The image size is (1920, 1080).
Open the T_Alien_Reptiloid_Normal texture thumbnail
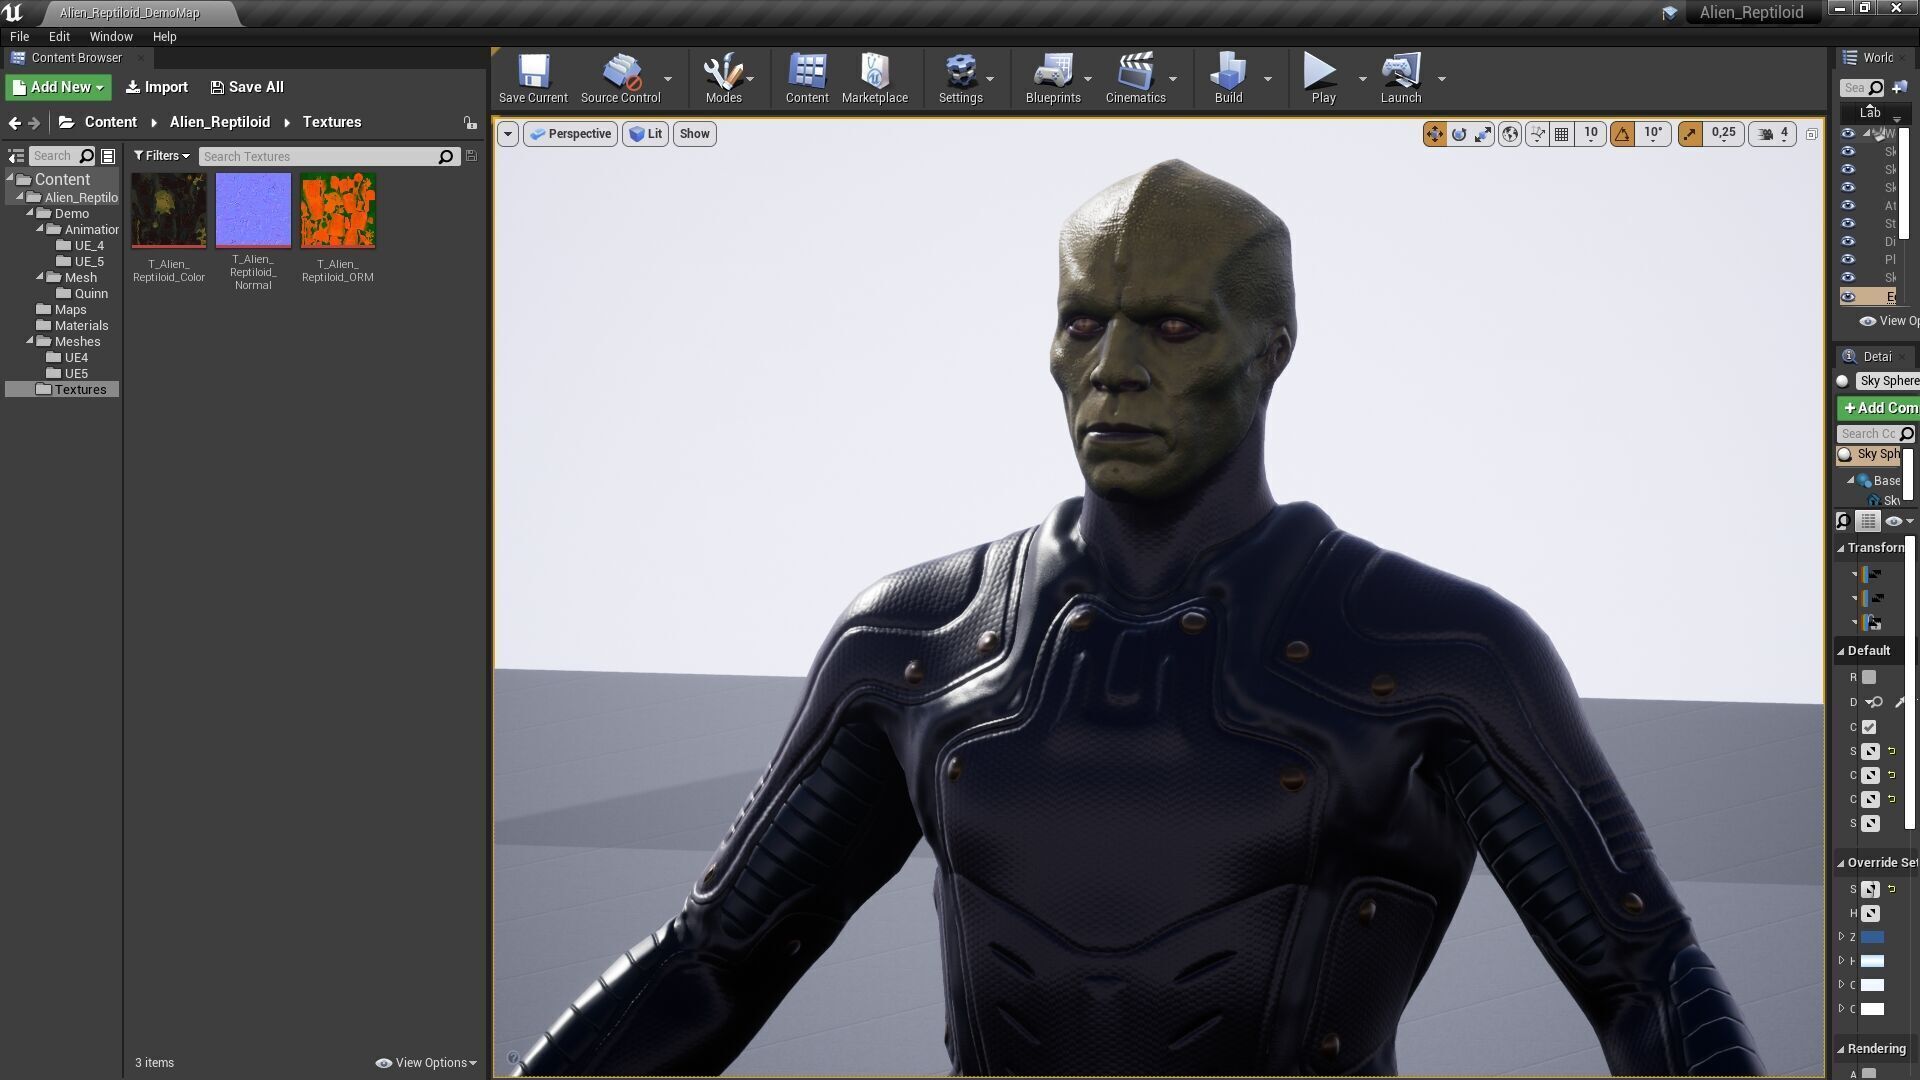click(253, 210)
